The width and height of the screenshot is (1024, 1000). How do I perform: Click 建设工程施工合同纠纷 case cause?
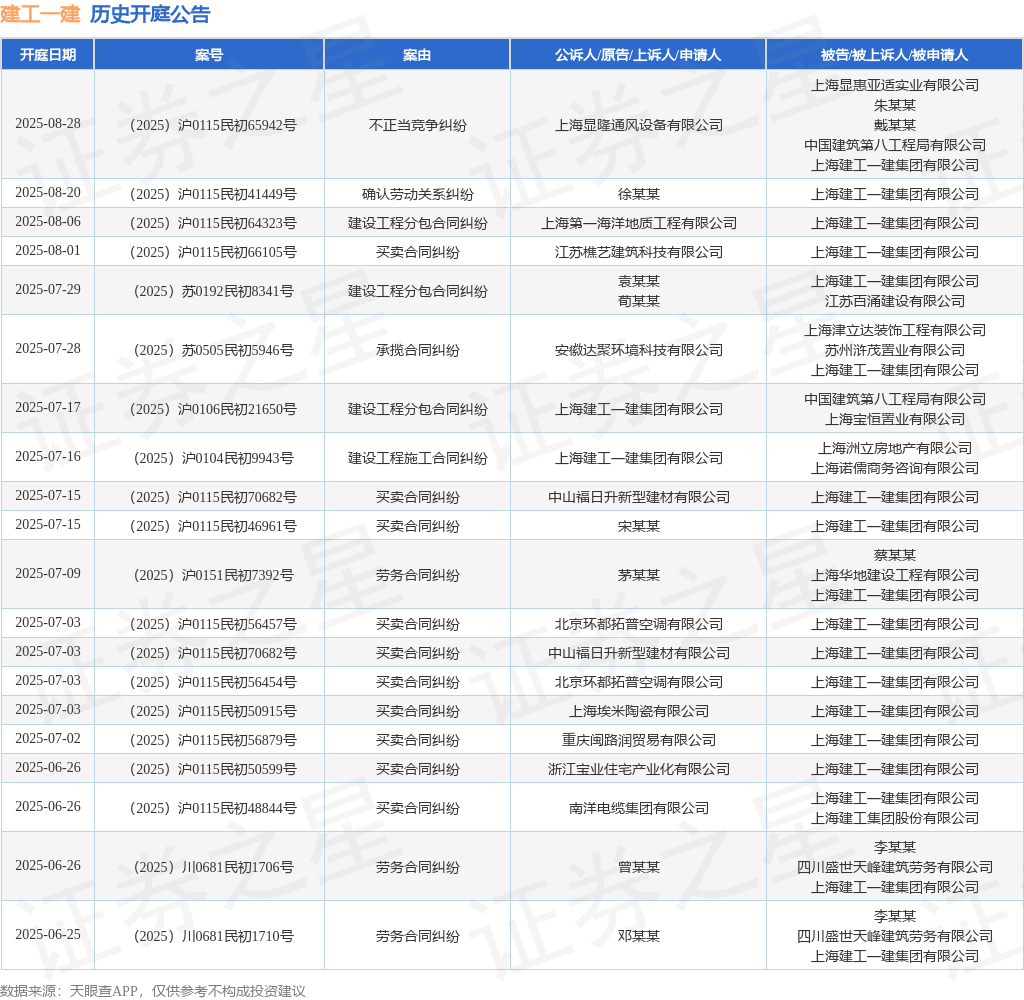pyautogui.click(x=417, y=458)
